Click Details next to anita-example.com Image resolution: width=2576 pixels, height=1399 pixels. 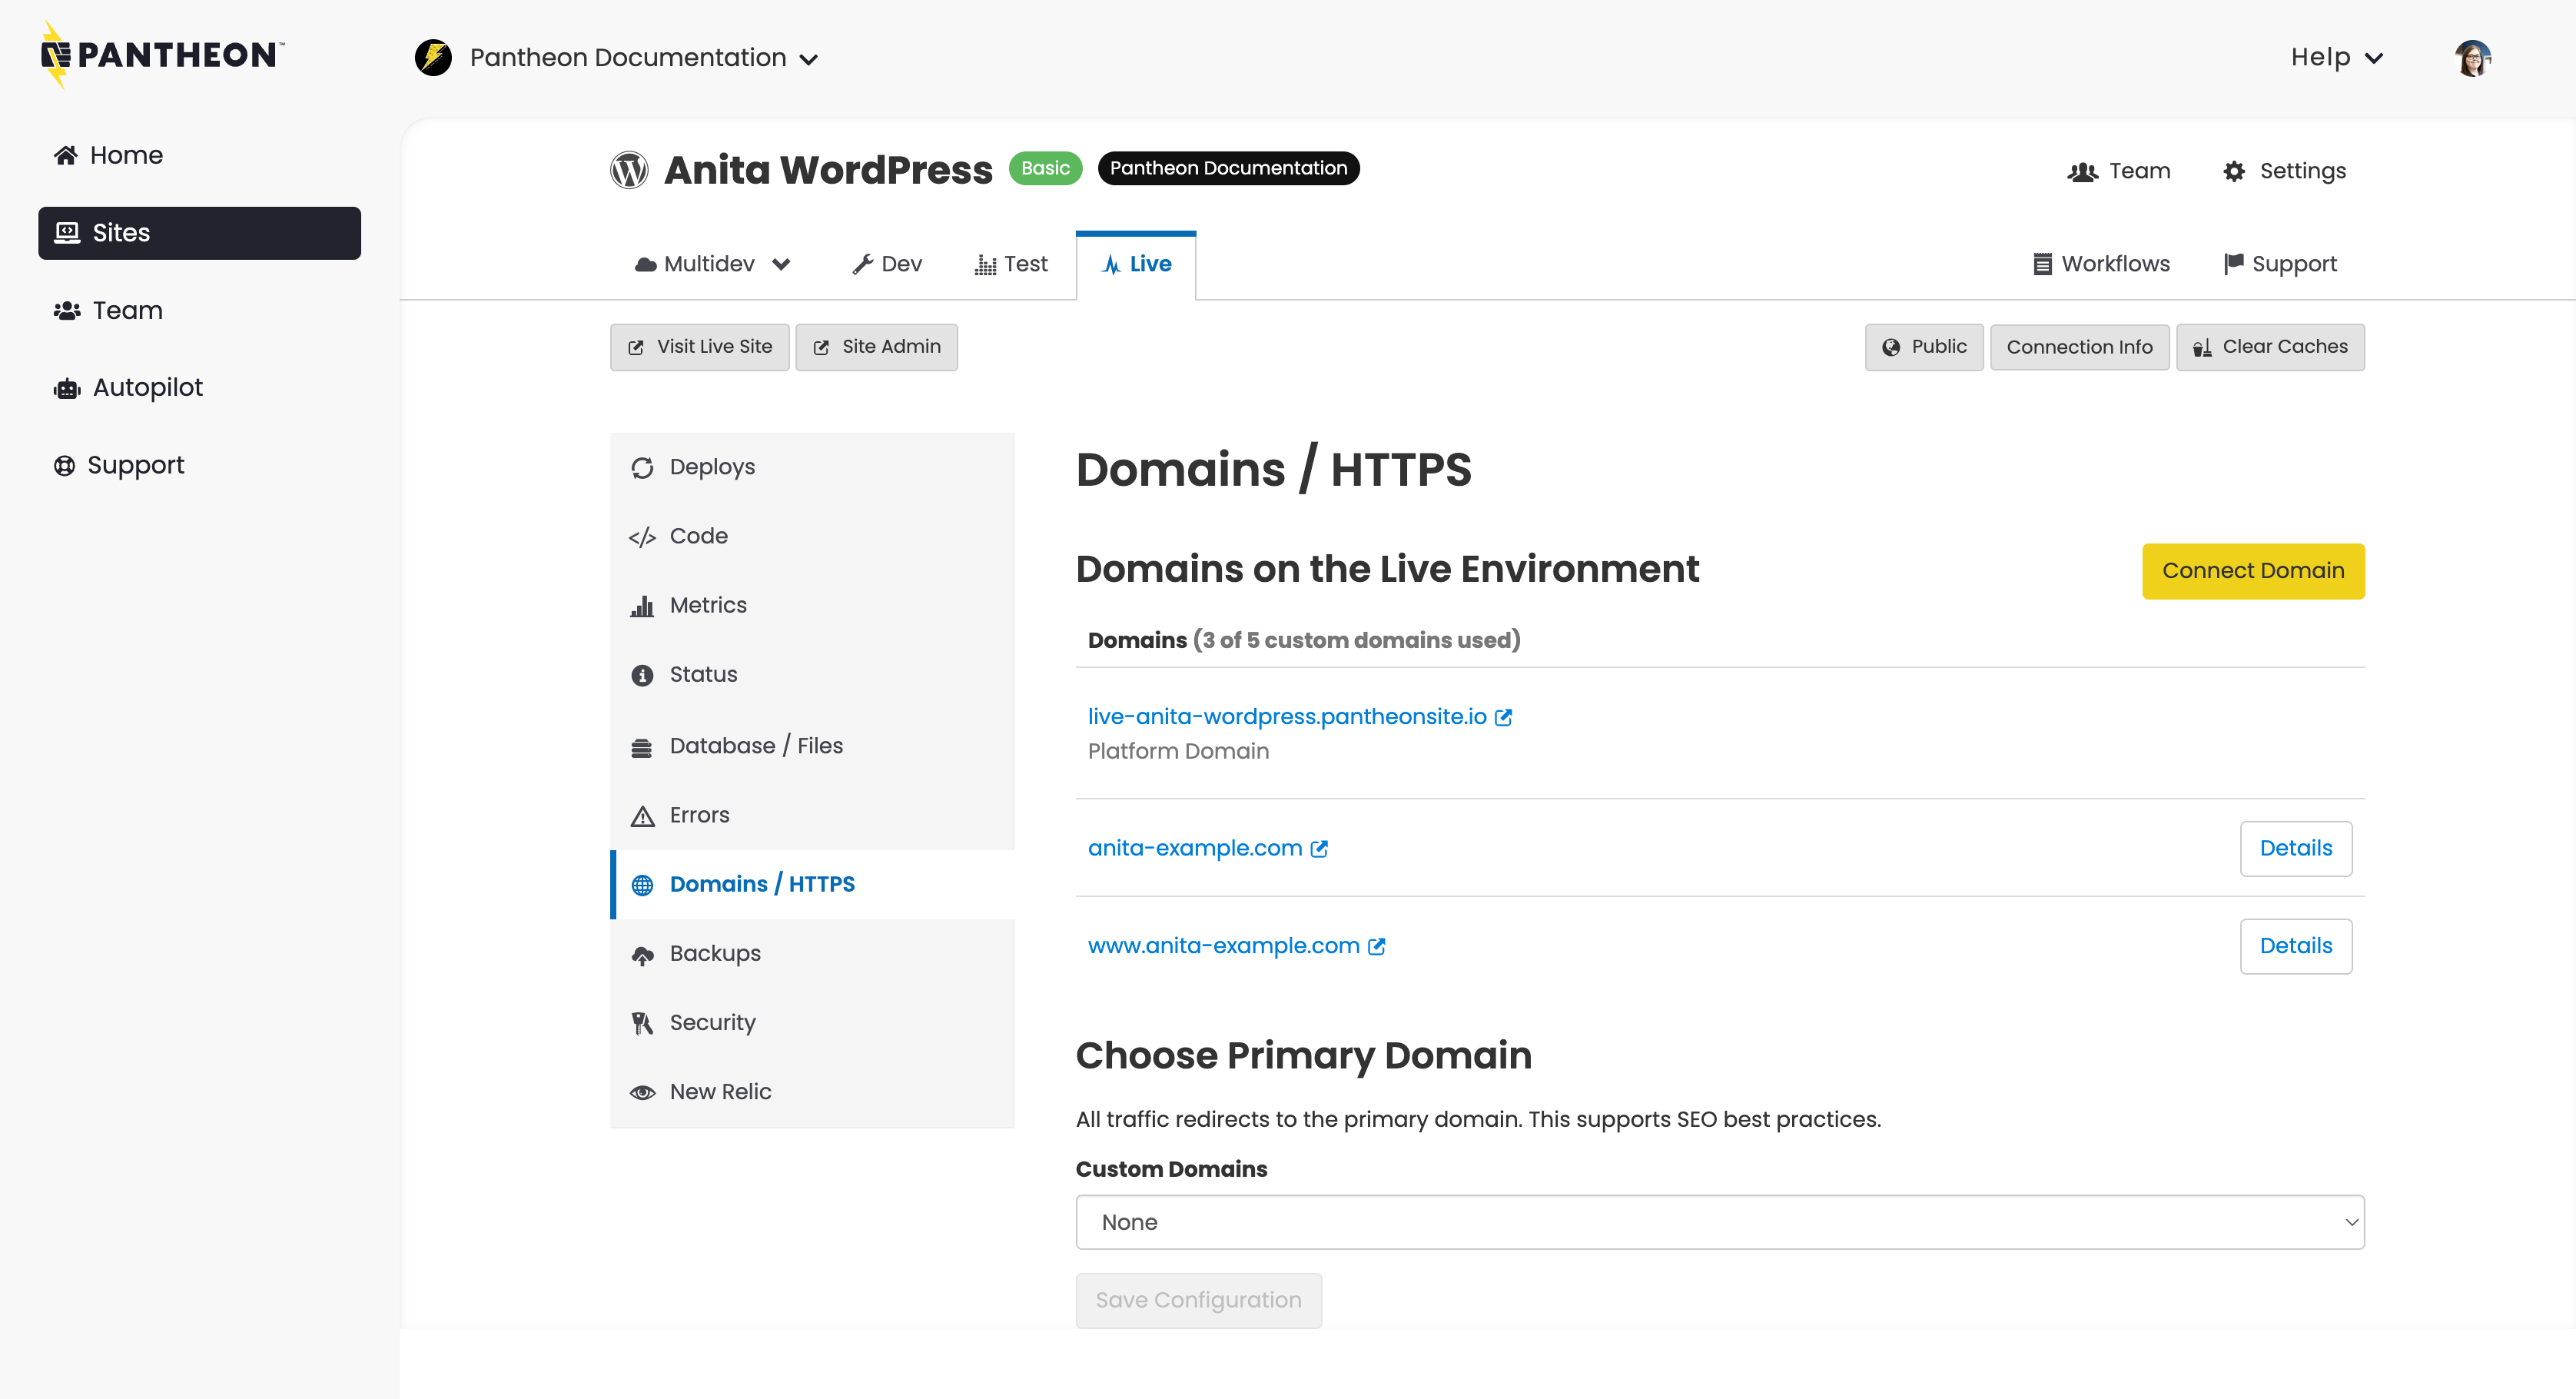pos(2295,848)
